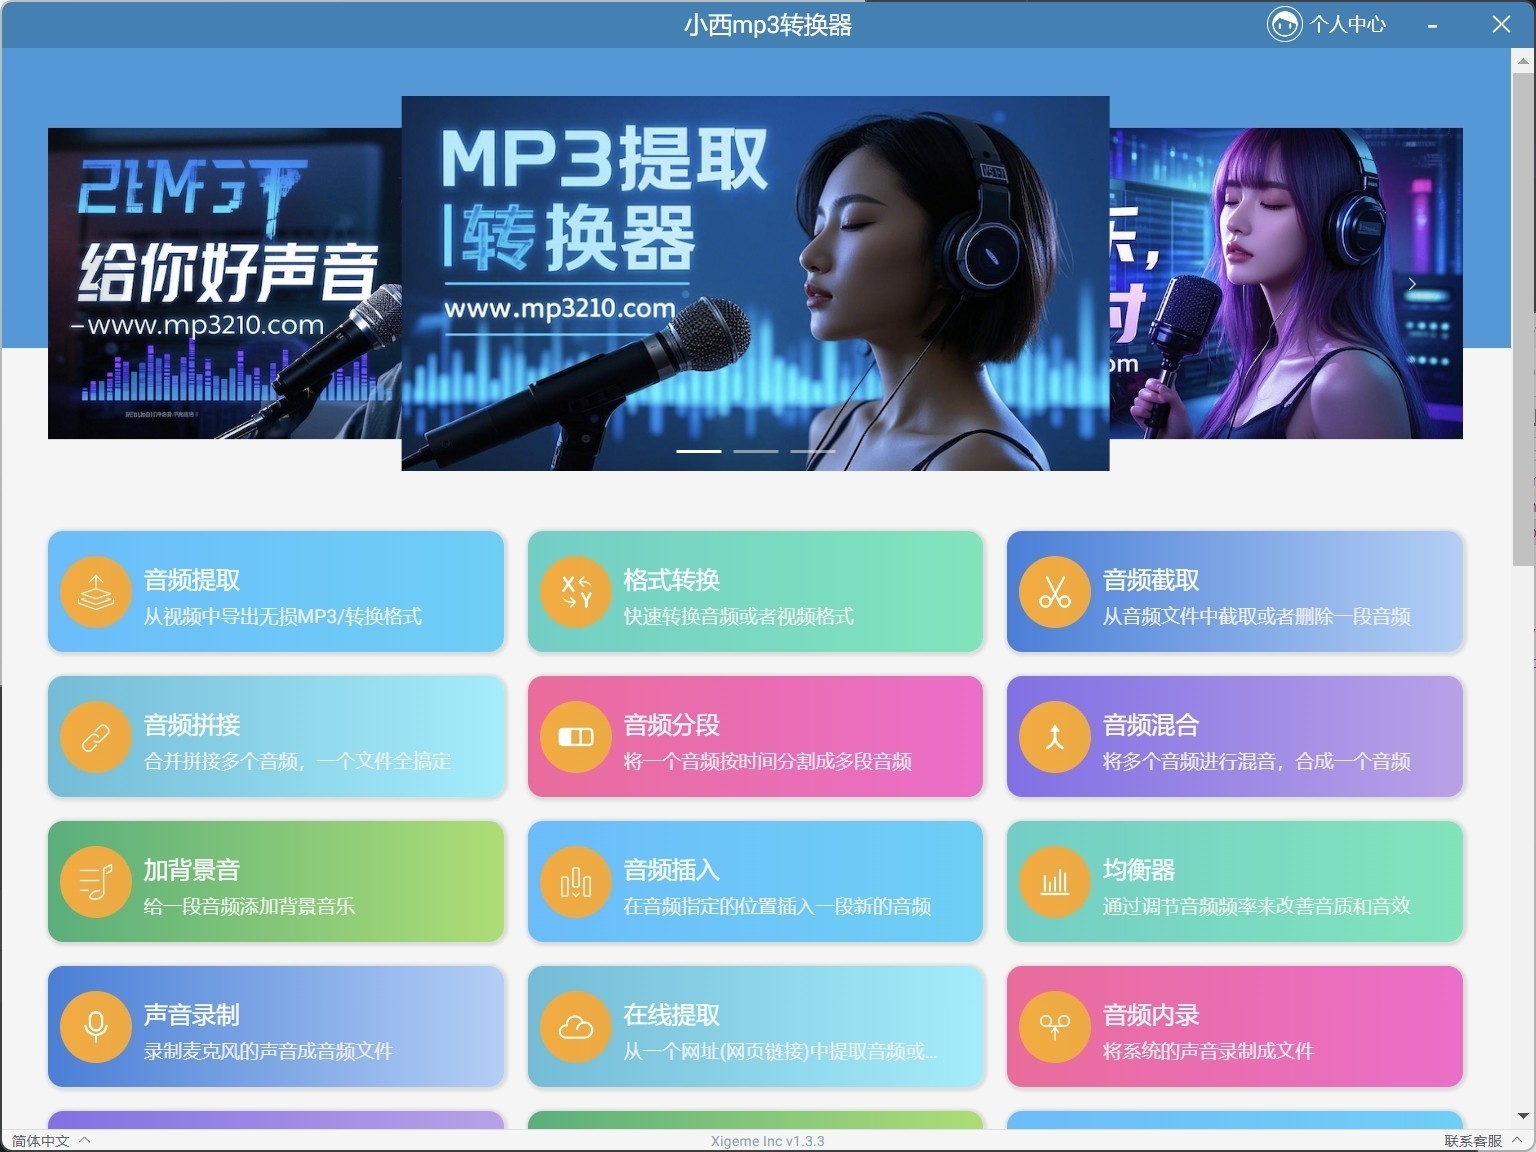Screen dimensions: 1536x1152
Task: Close the 小西mp3转换器 window
Action: 1501,24
